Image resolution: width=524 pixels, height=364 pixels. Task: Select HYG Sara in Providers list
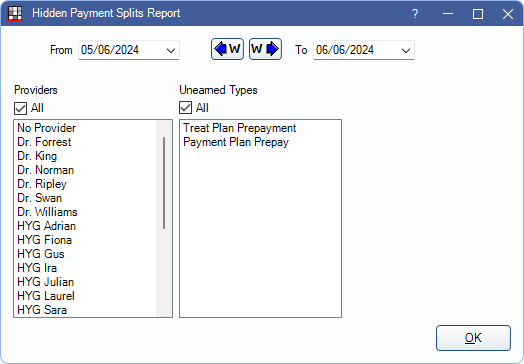(x=85, y=310)
